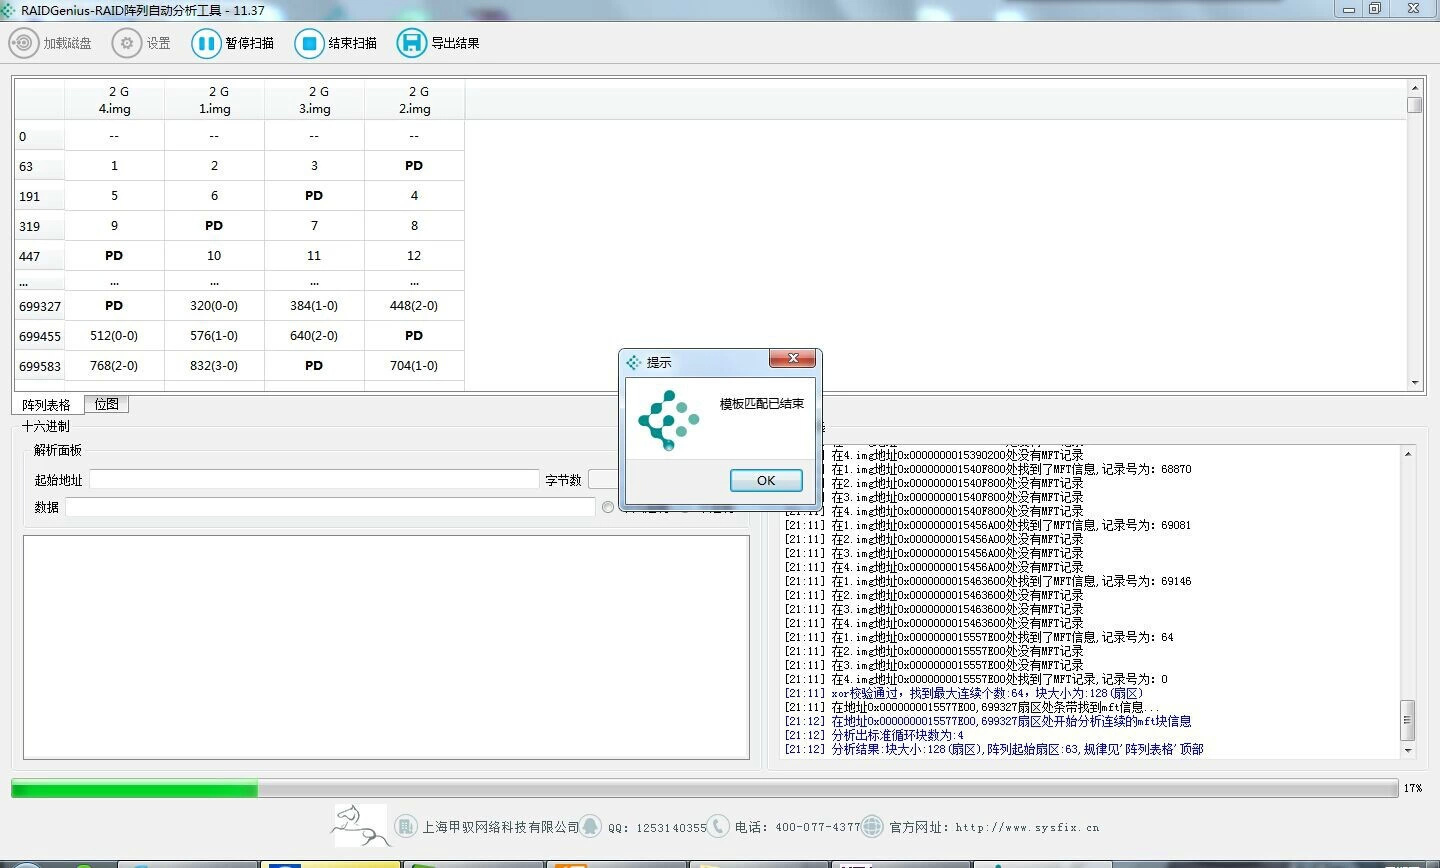This screenshot has width=1440, height=868.
Task: Click the array table's scroll-down arrow
Action: (1414, 382)
